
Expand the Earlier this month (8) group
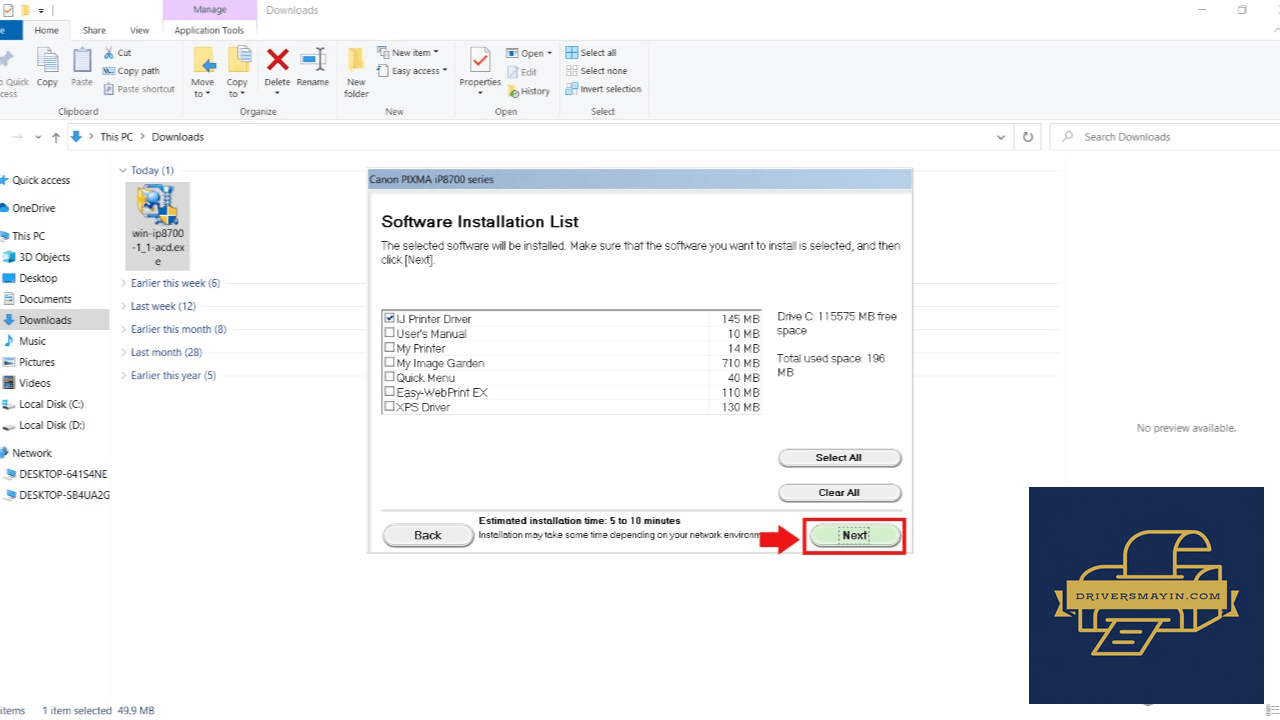pyautogui.click(x=123, y=329)
